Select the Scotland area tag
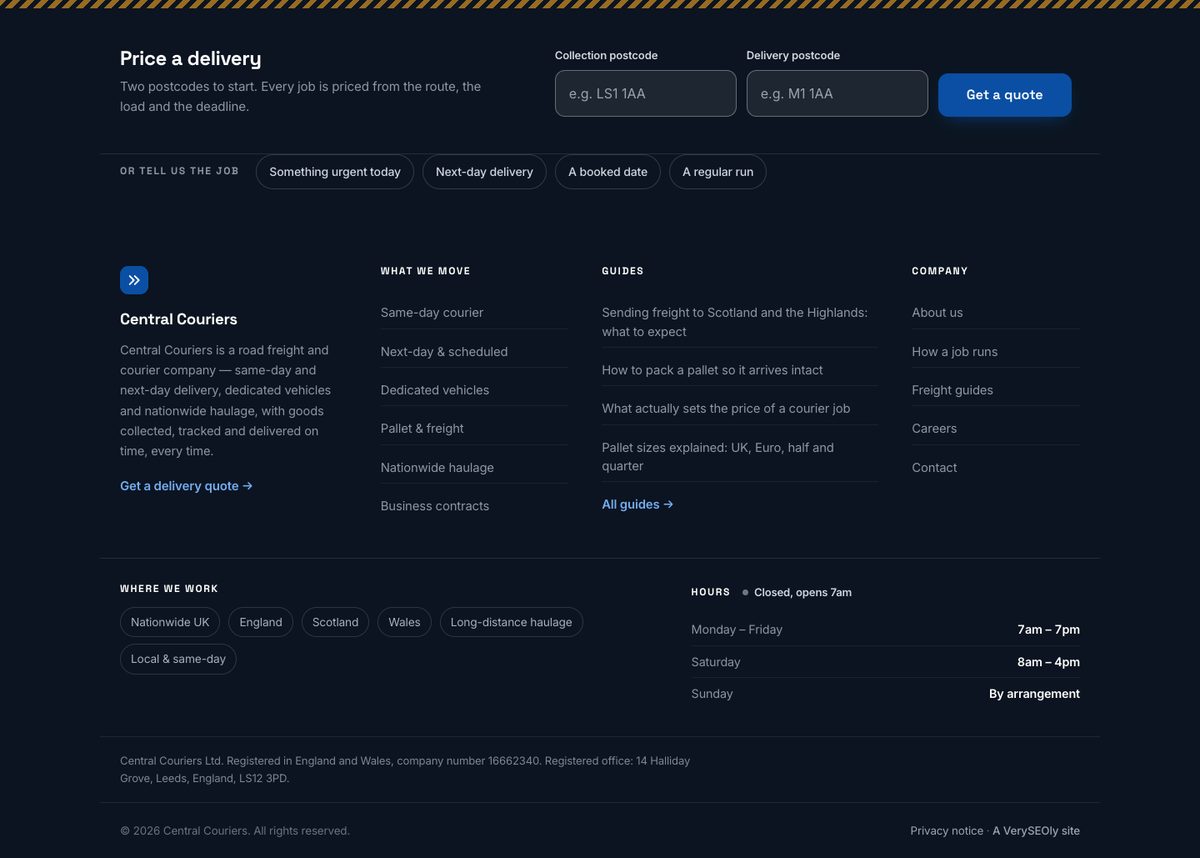This screenshot has width=1200, height=858. coord(335,622)
